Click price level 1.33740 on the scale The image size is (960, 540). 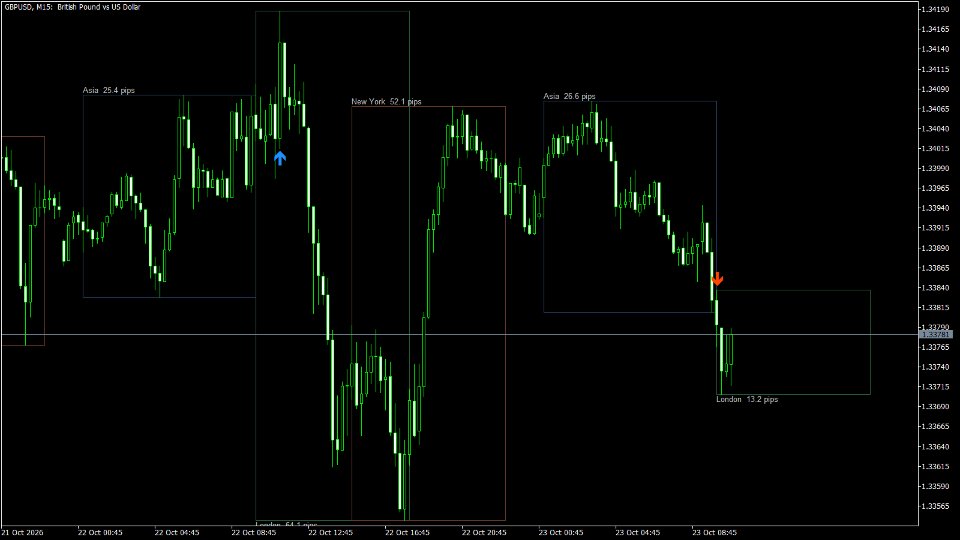(937, 367)
